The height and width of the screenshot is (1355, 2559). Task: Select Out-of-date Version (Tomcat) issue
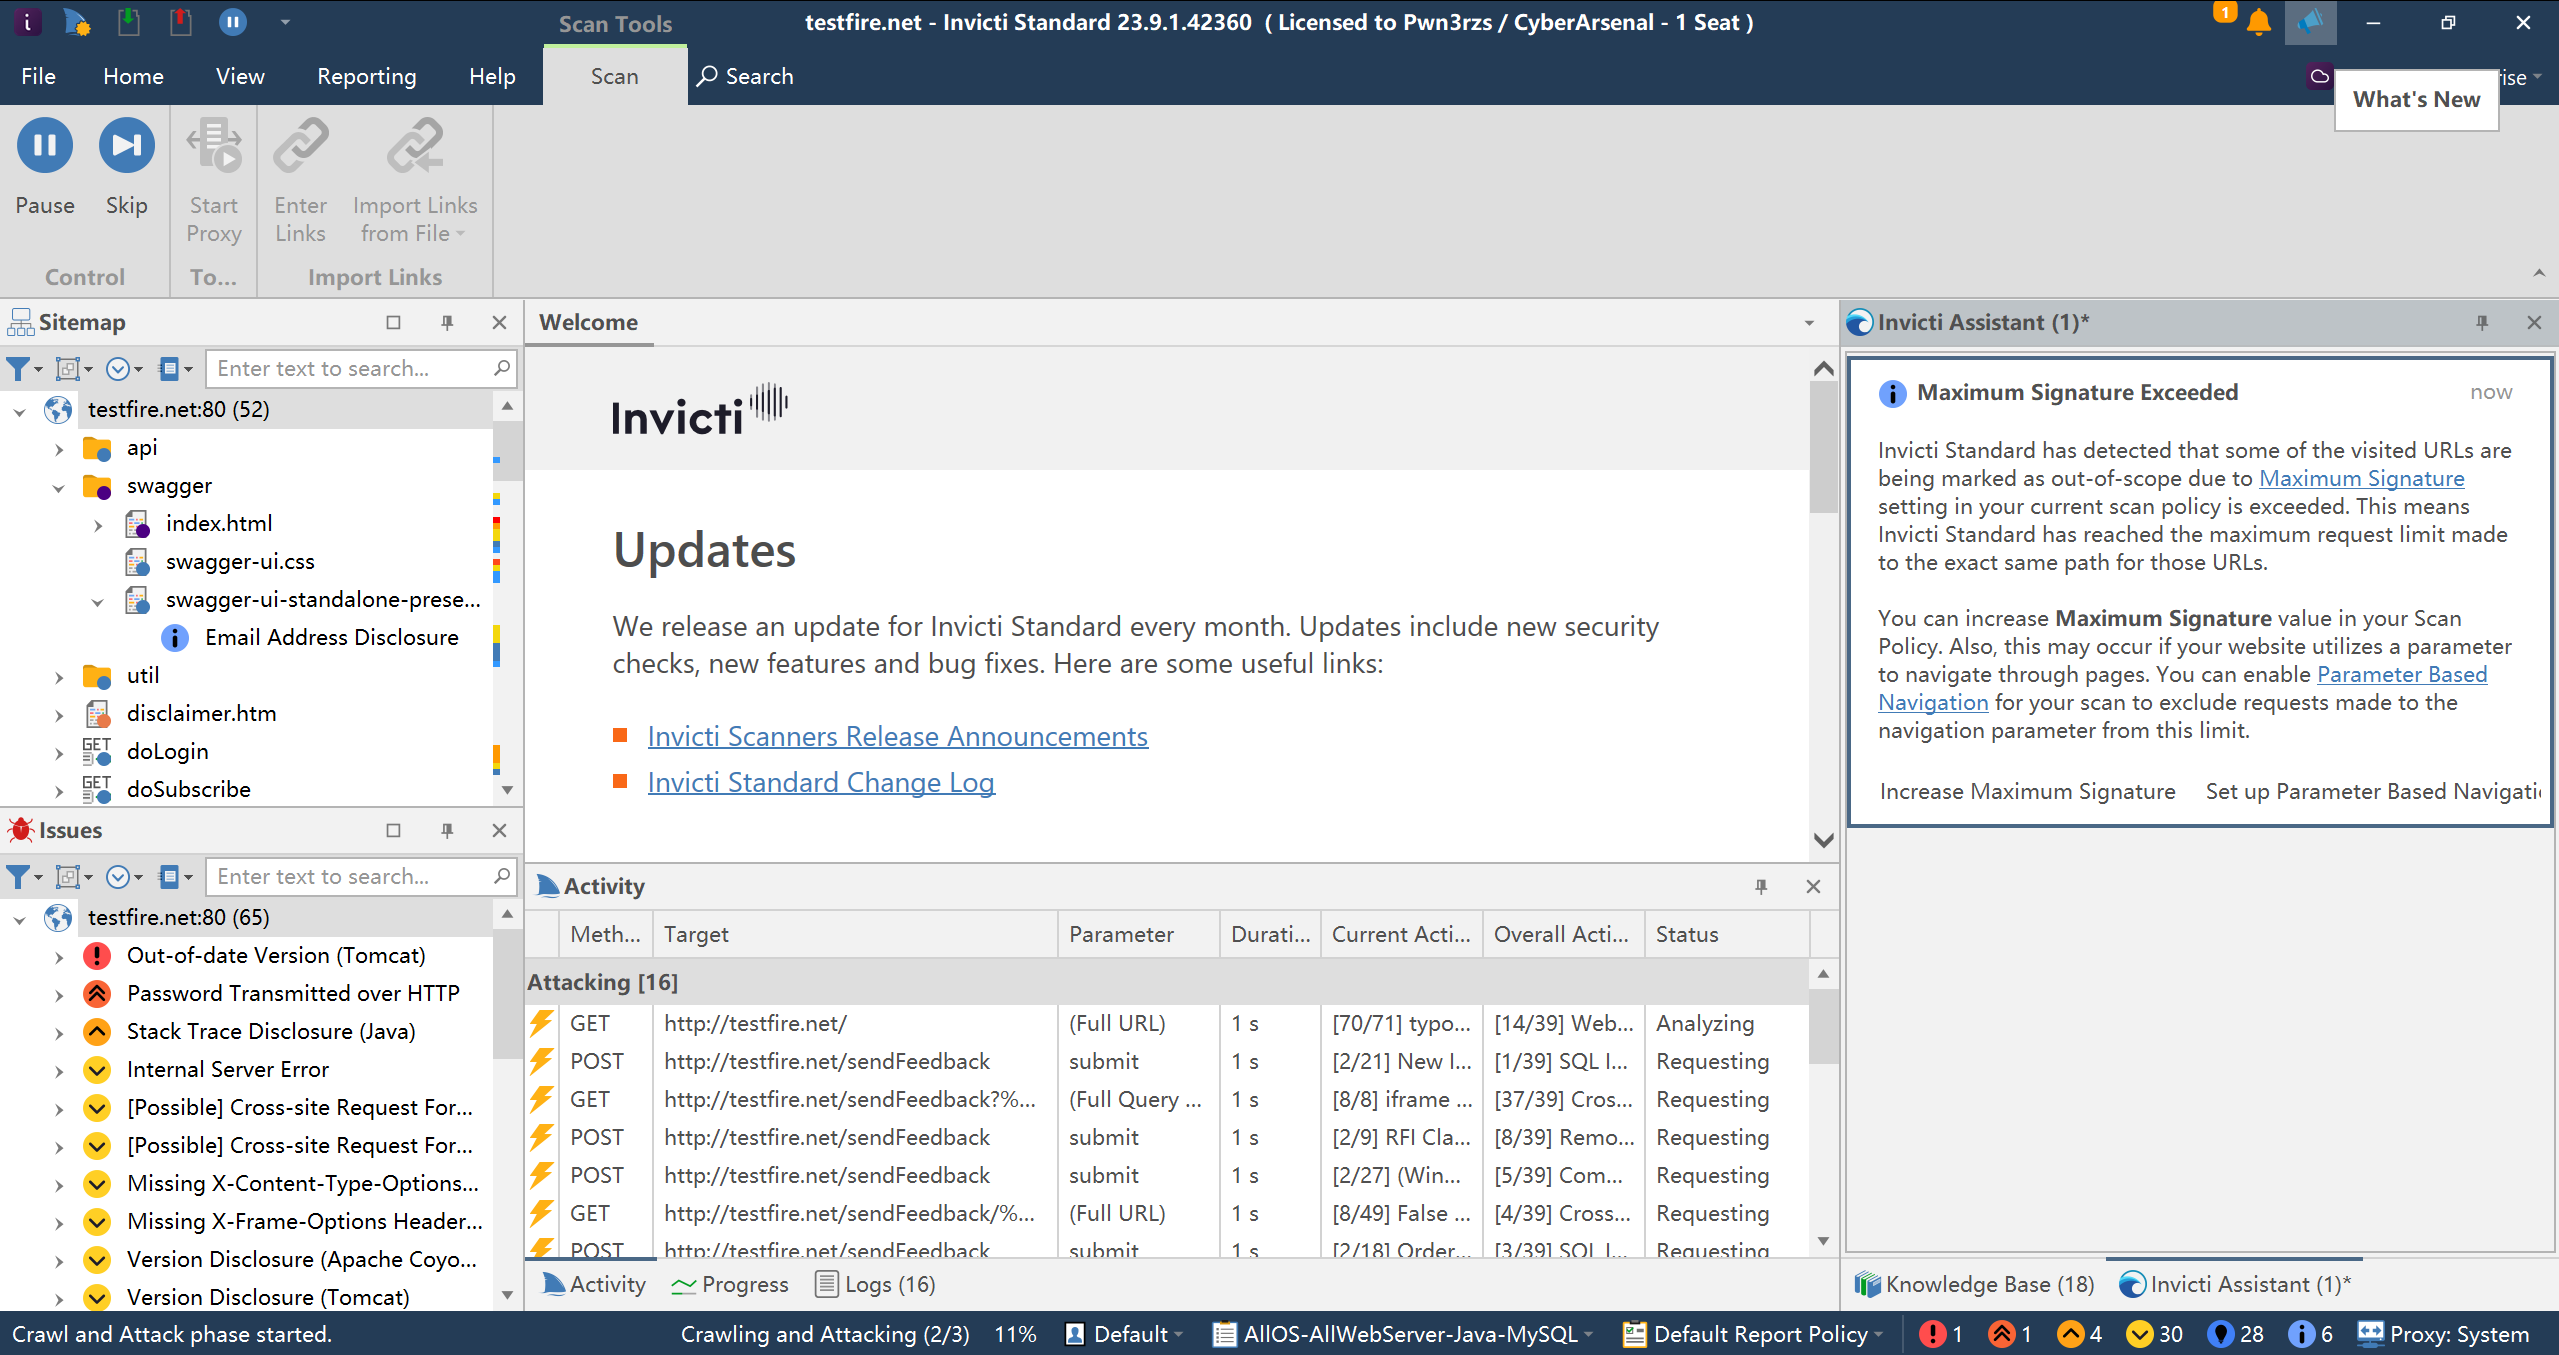[x=276, y=955]
